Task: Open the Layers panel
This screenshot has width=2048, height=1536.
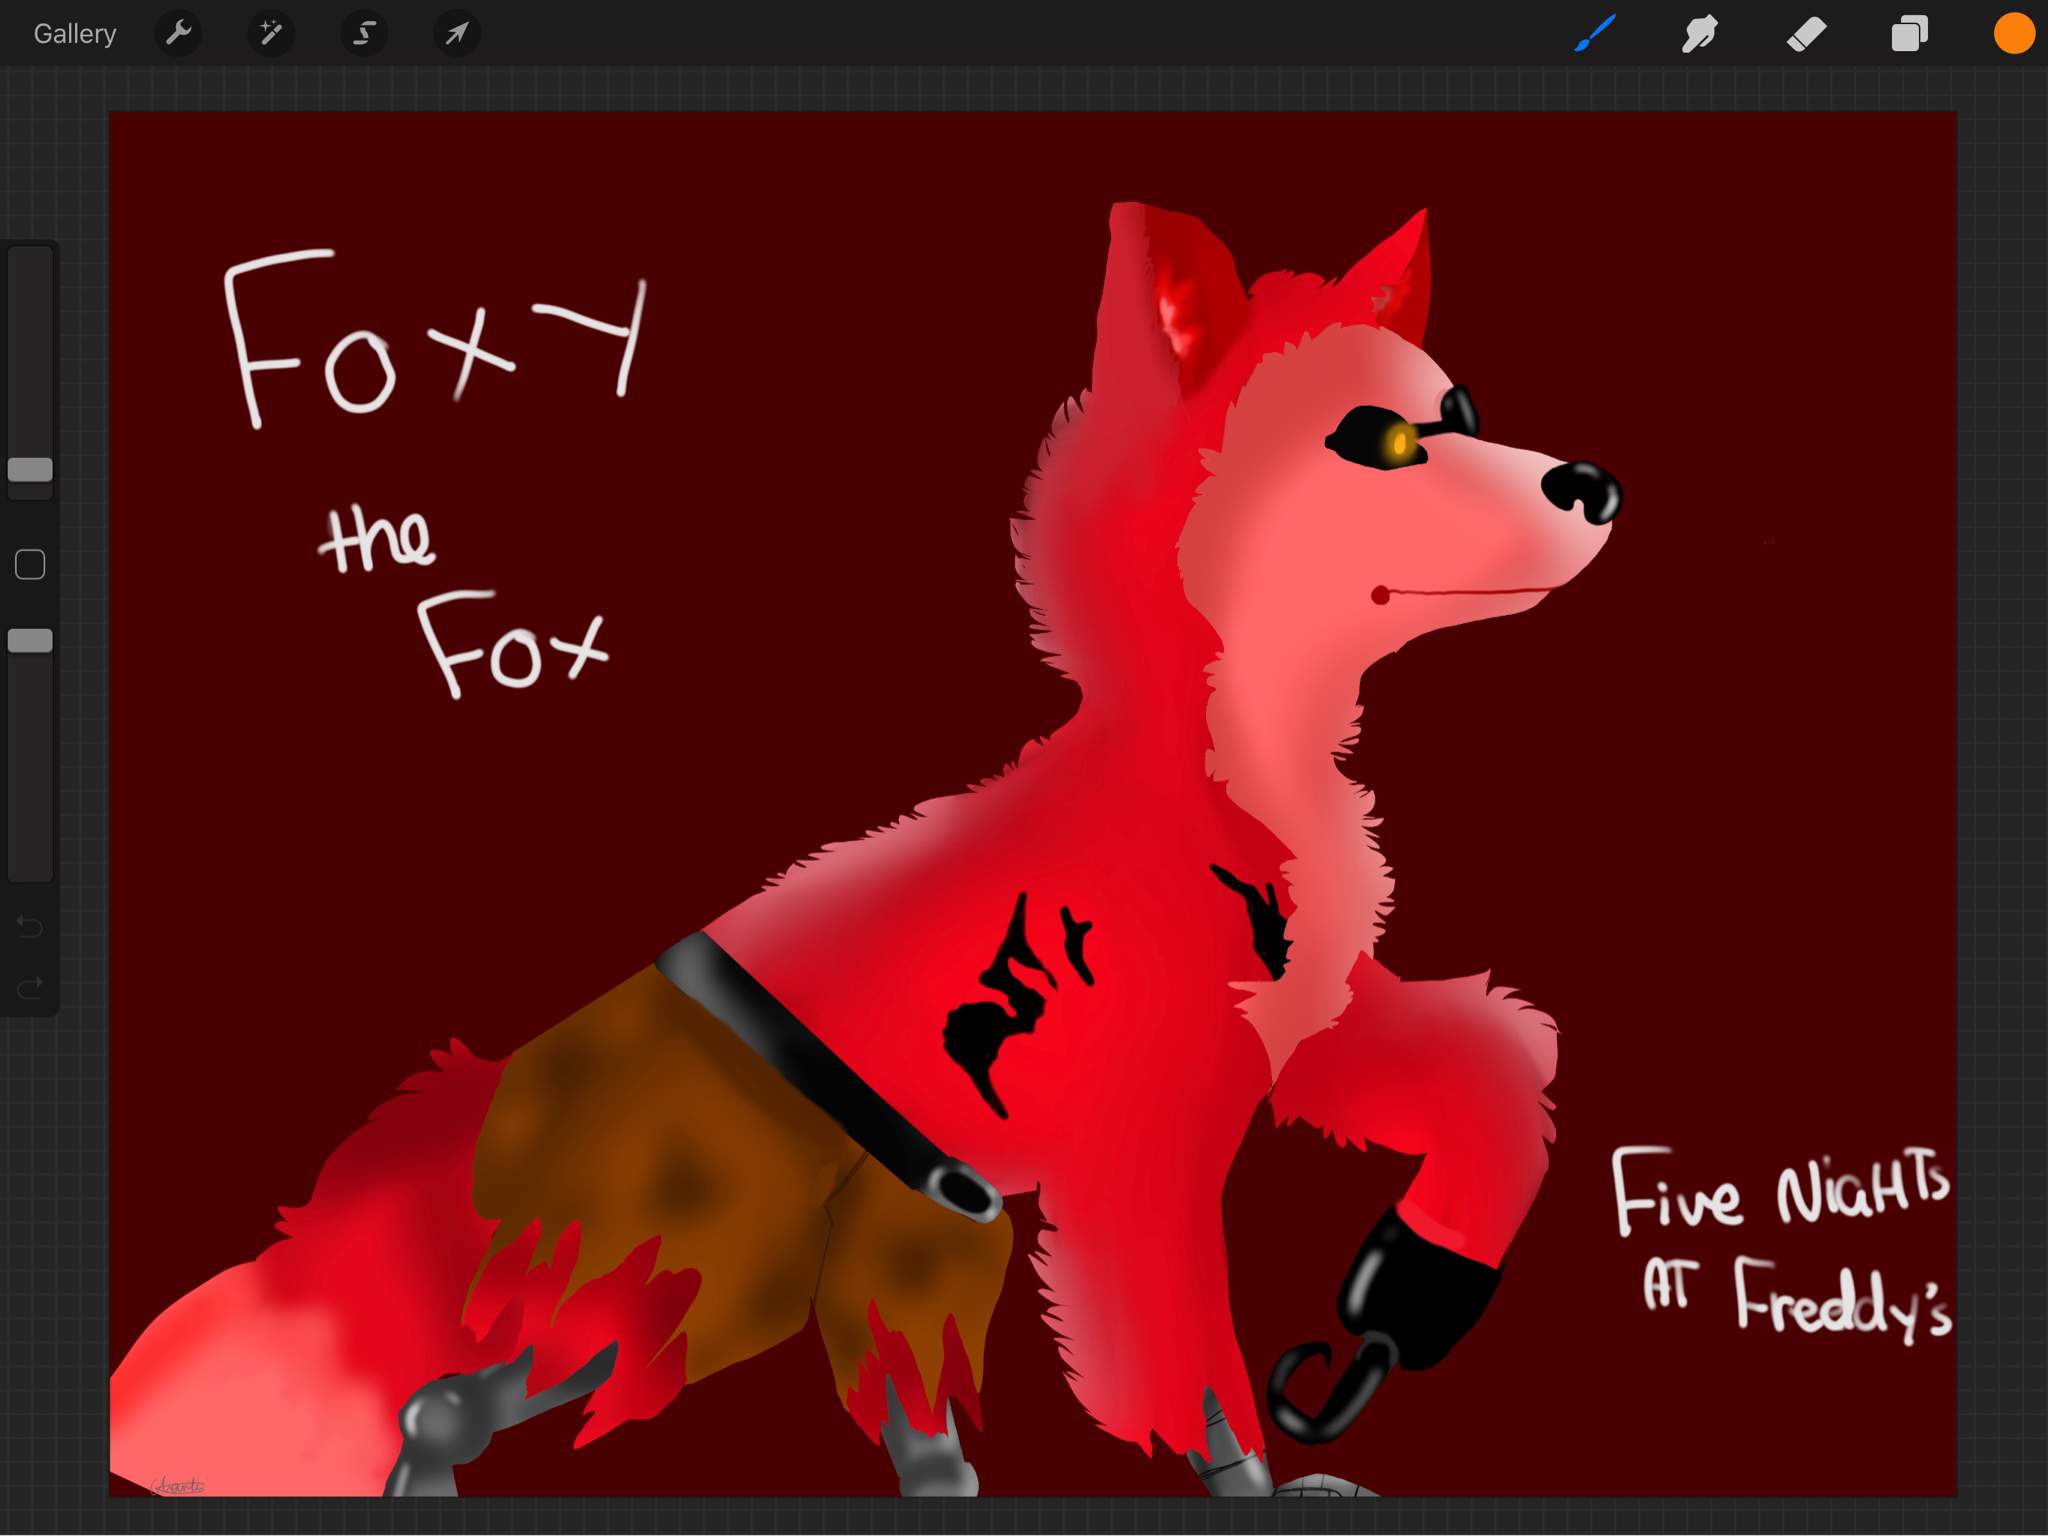Action: tap(1909, 34)
